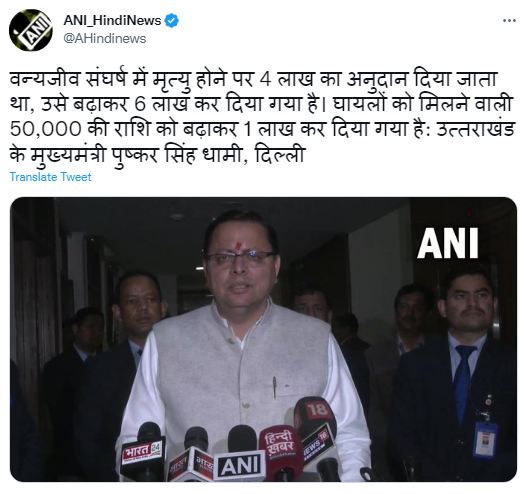The image size is (524, 494).
Task: Click the white ANI watermark in photo
Action: click(448, 243)
